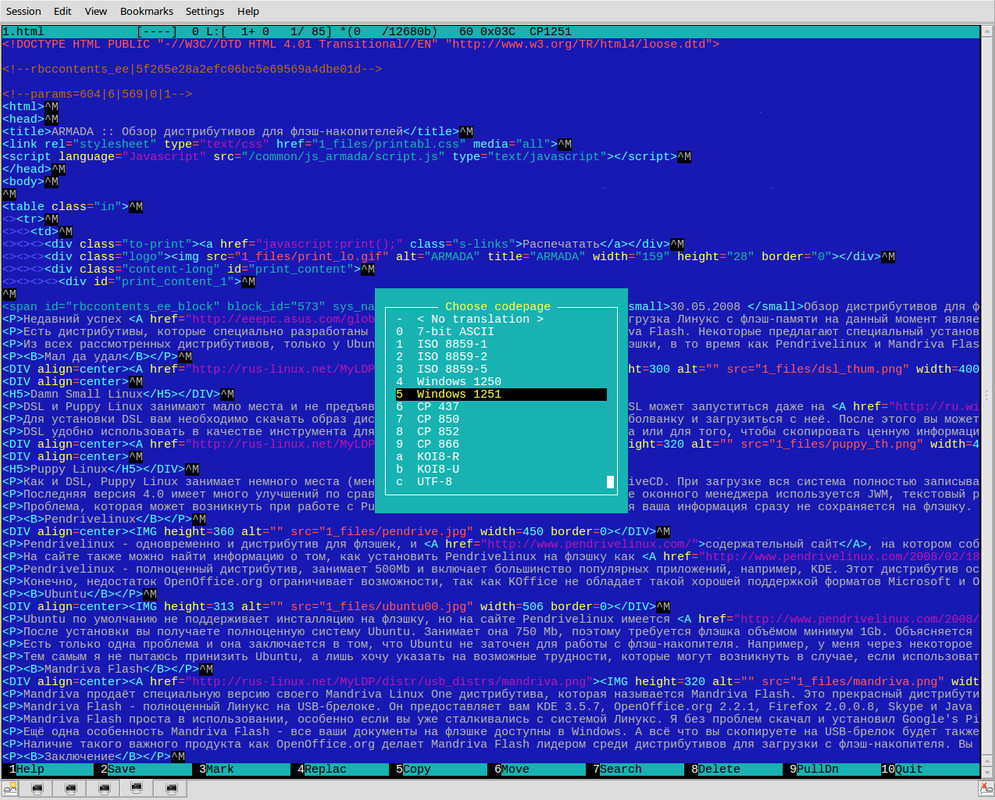The height and width of the screenshot is (800, 995).
Task: Click the 'Choose codepage' dialog title
Action: [x=498, y=306]
